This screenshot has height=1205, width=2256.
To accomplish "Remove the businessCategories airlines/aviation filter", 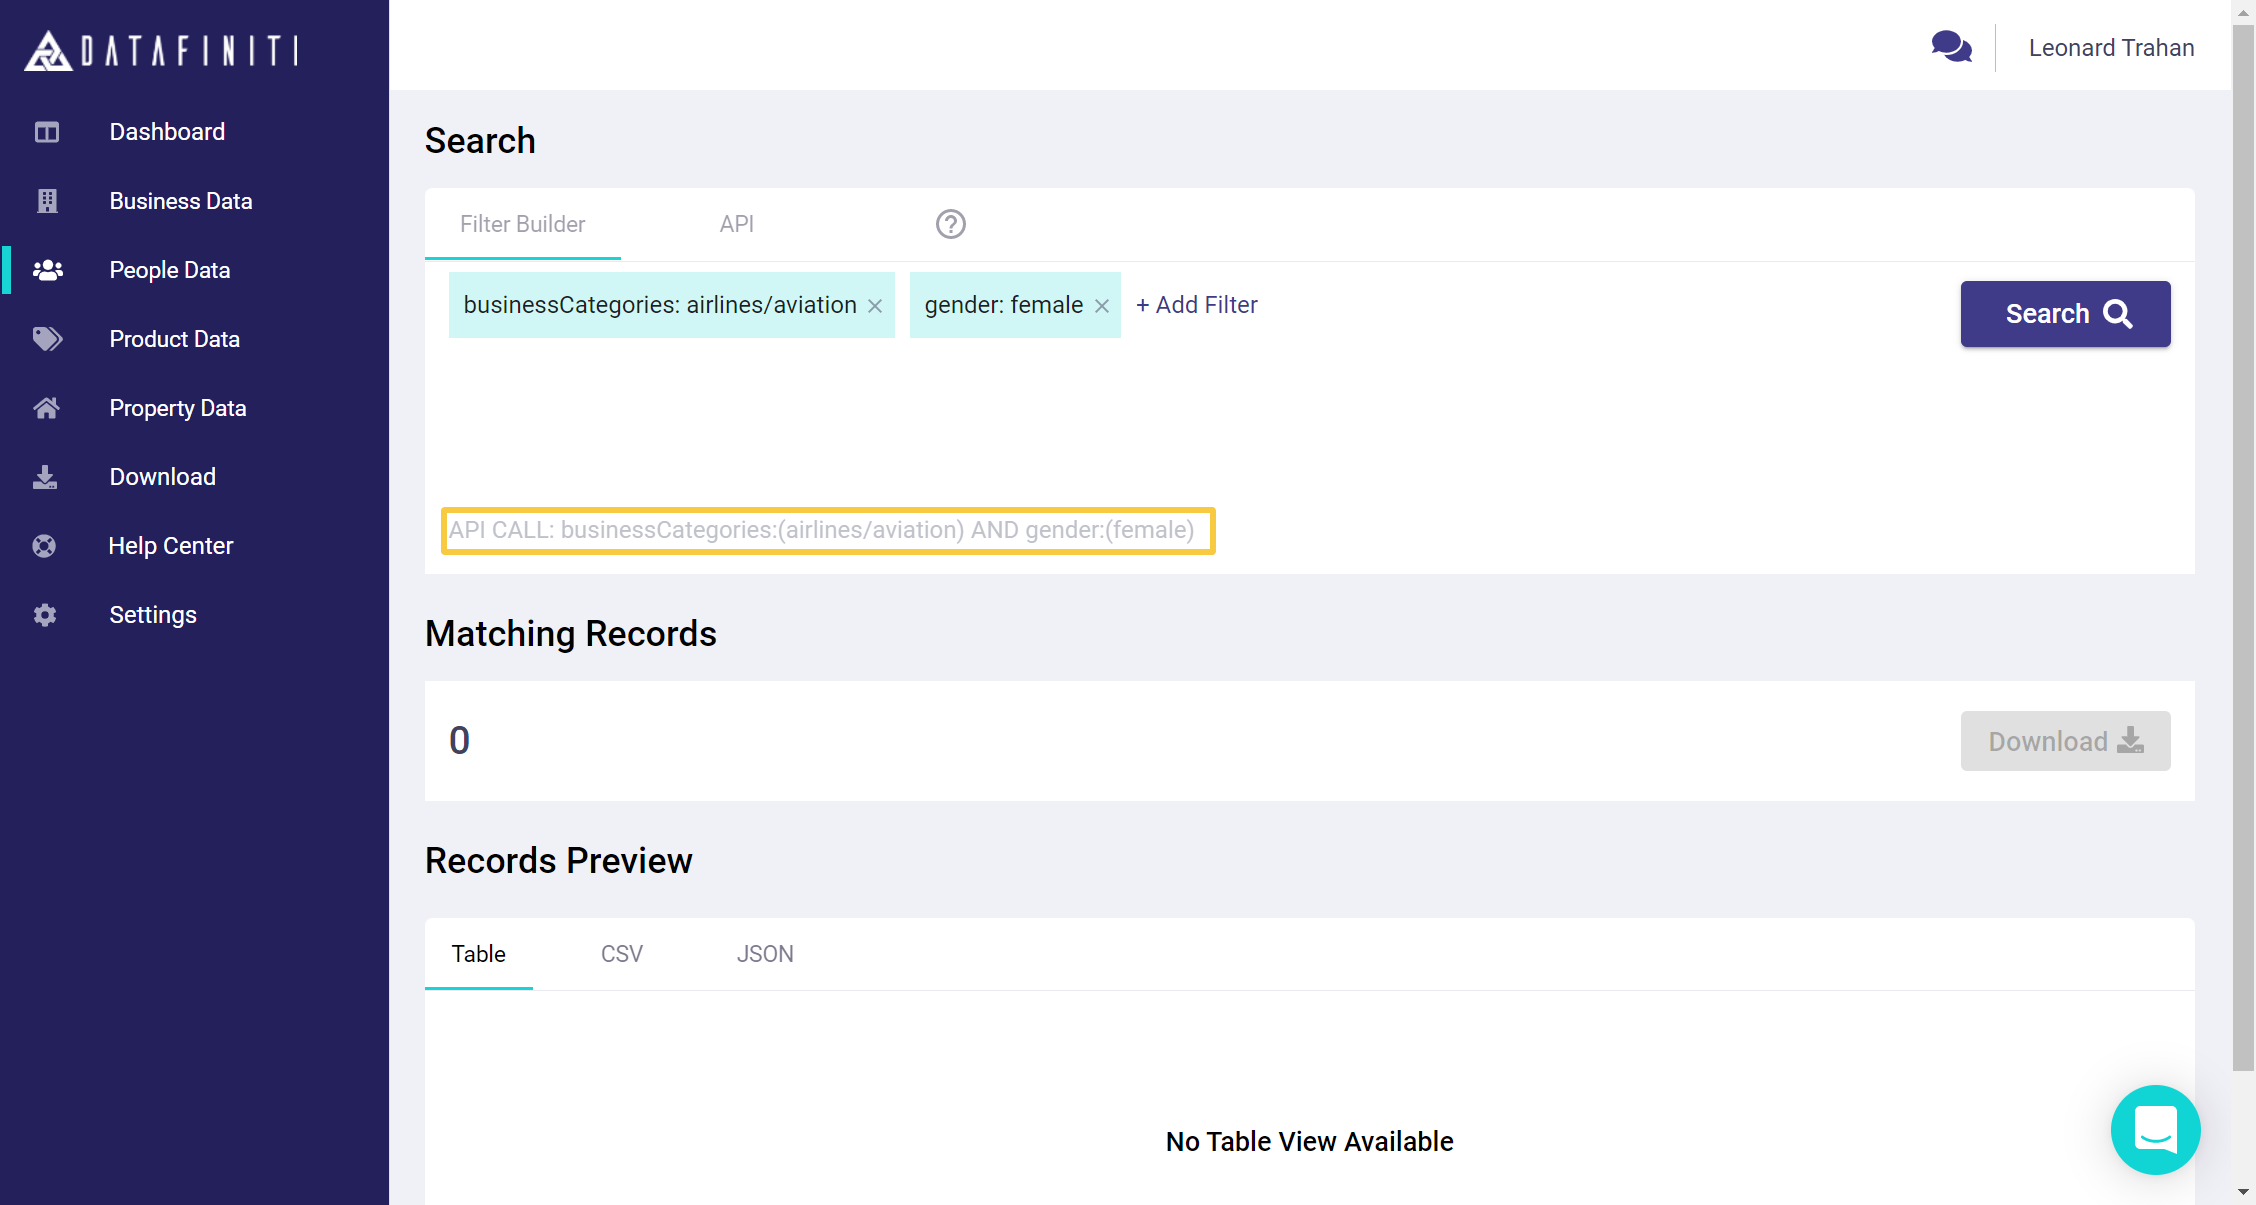I will coord(875,306).
